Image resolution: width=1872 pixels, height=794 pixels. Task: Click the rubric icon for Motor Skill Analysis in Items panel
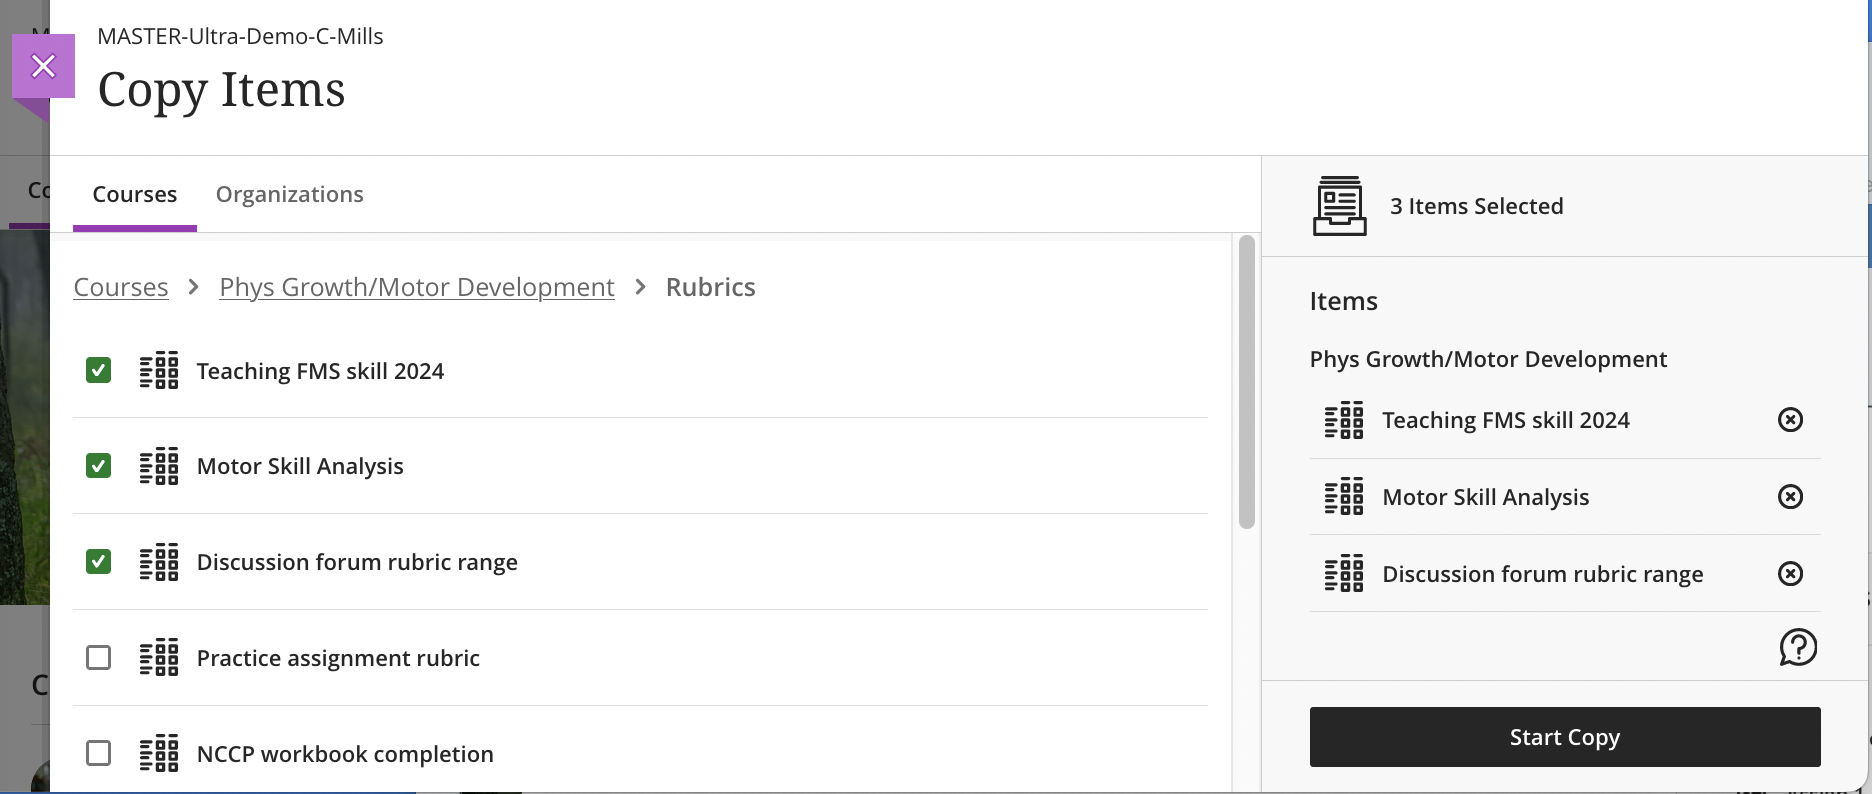(x=1343, y=496)
